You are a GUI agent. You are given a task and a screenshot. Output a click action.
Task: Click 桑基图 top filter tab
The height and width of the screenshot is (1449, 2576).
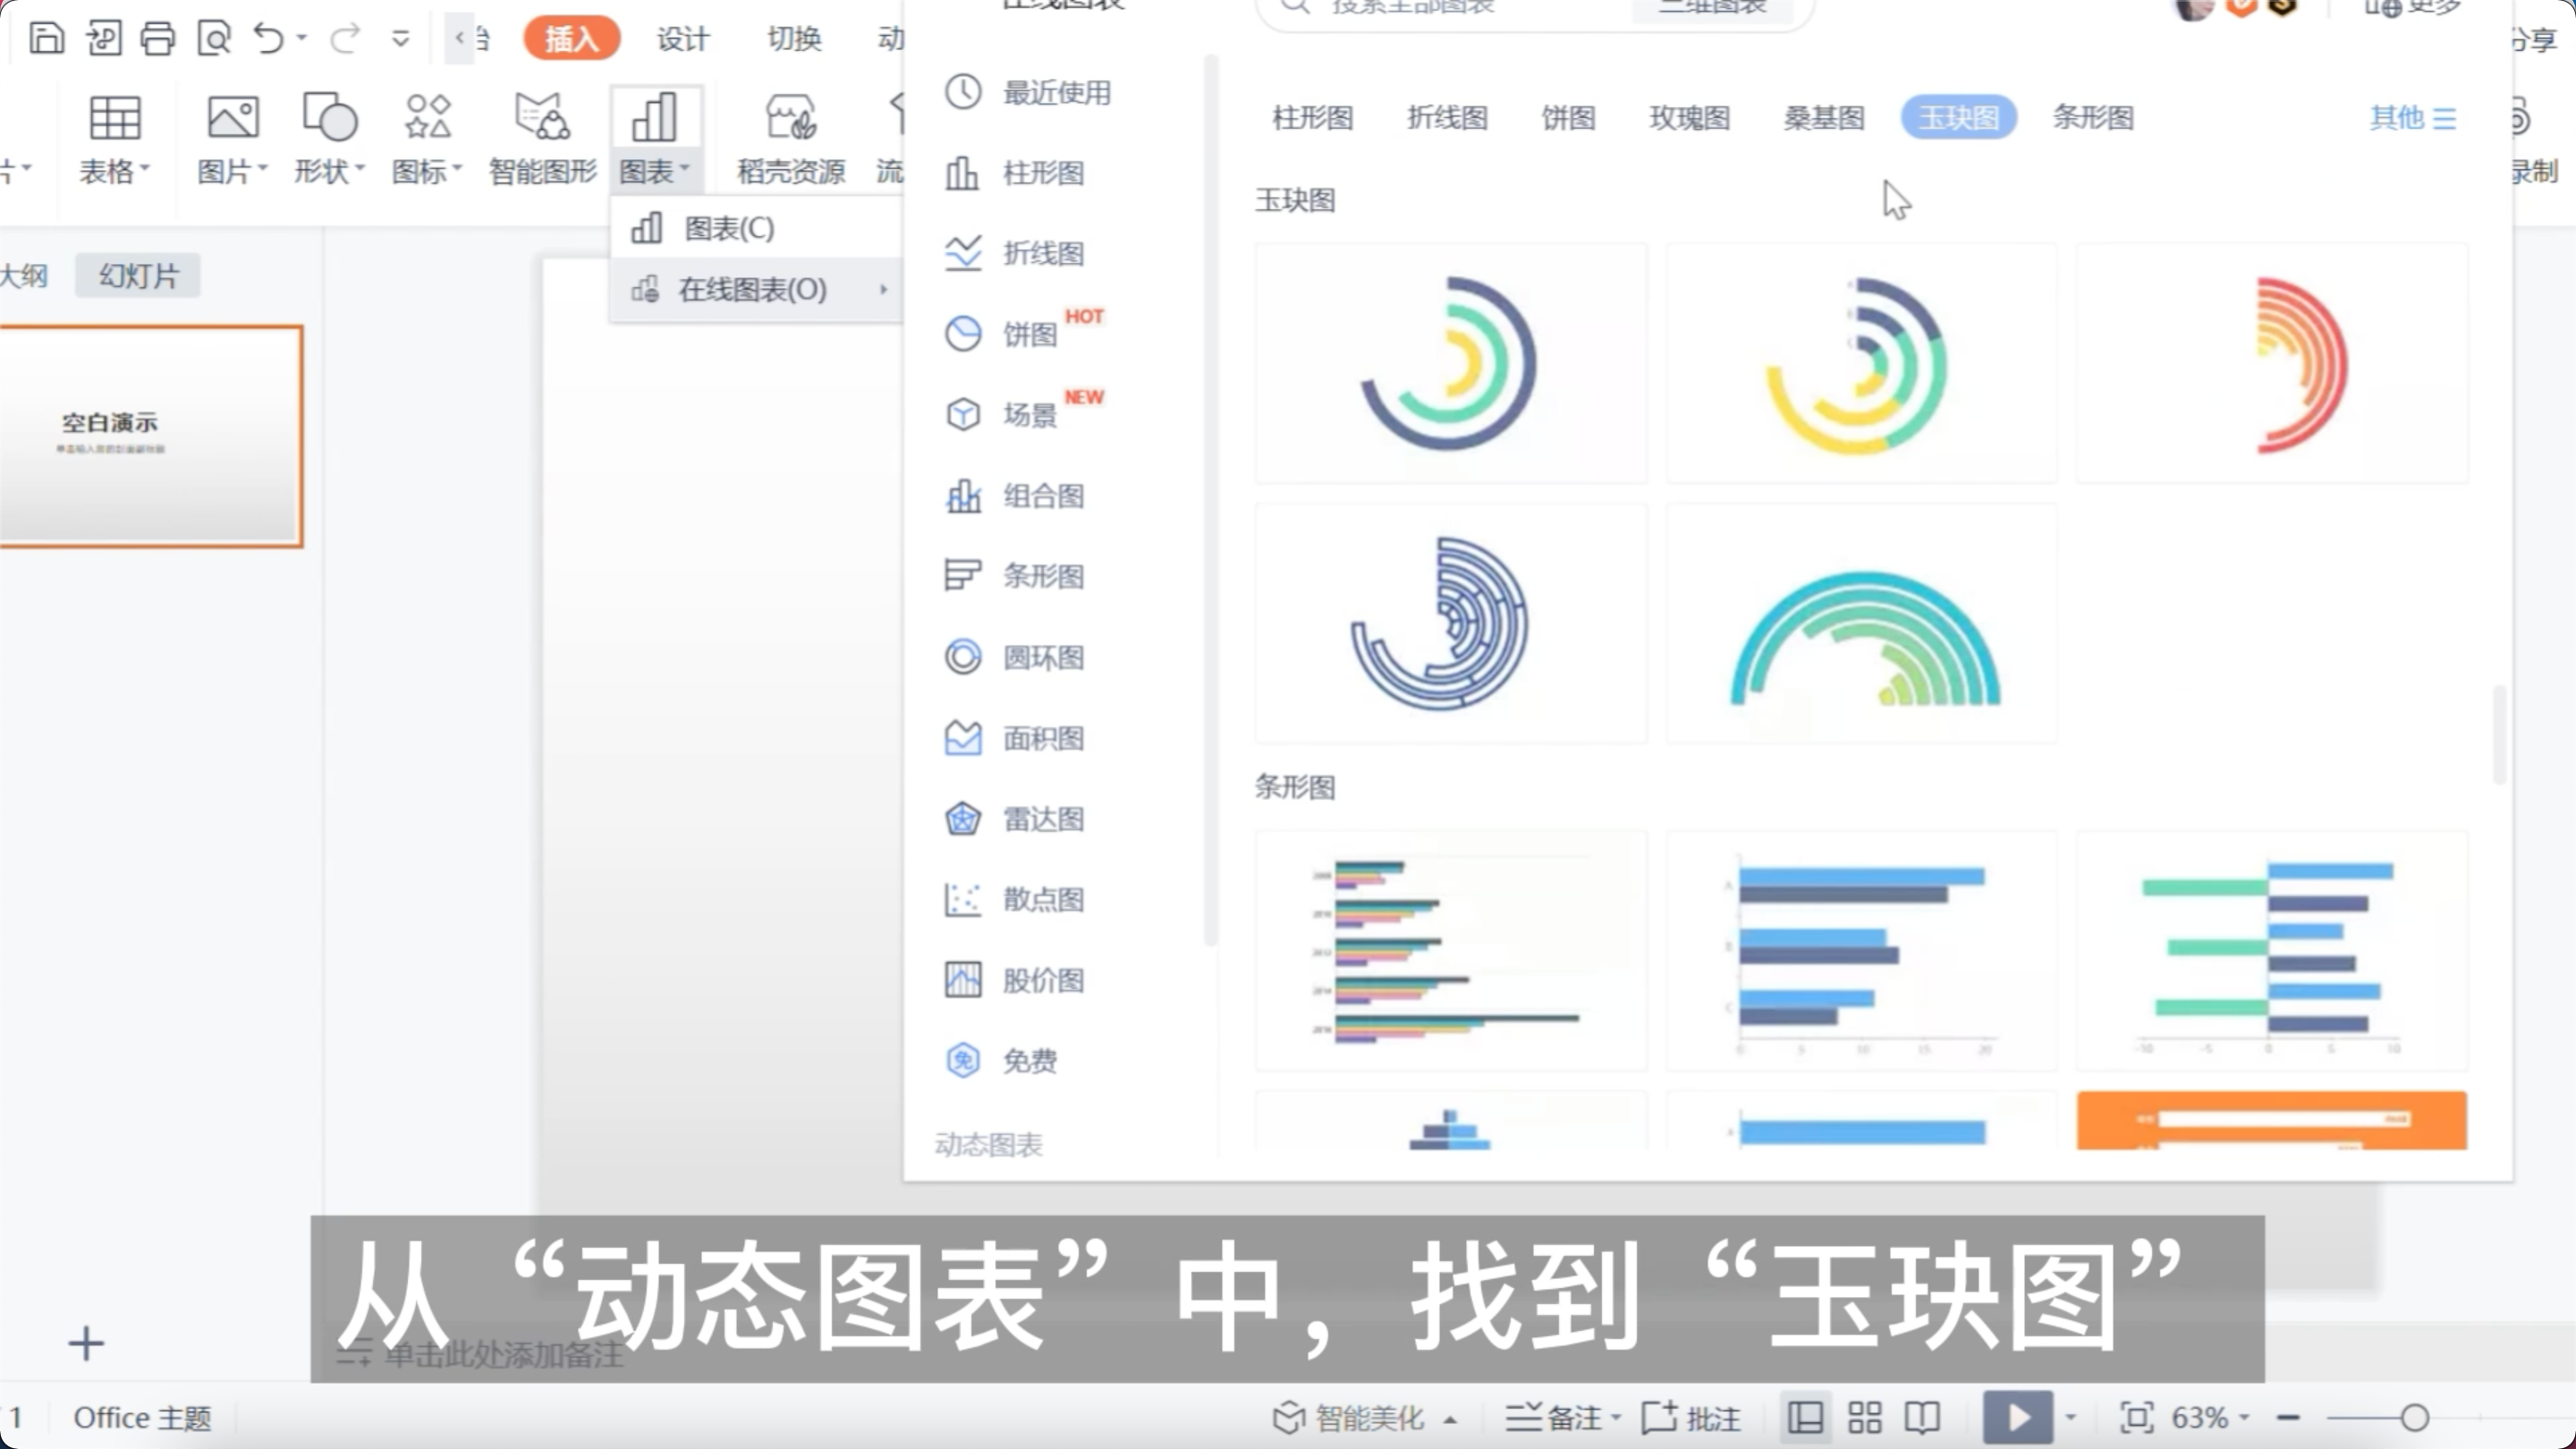click(x=1824, y=118)
